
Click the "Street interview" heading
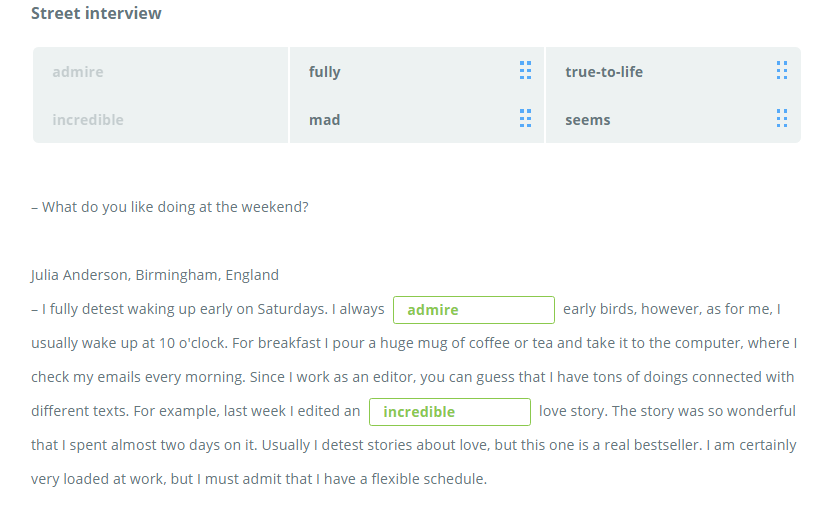click(x=96, y=13)
